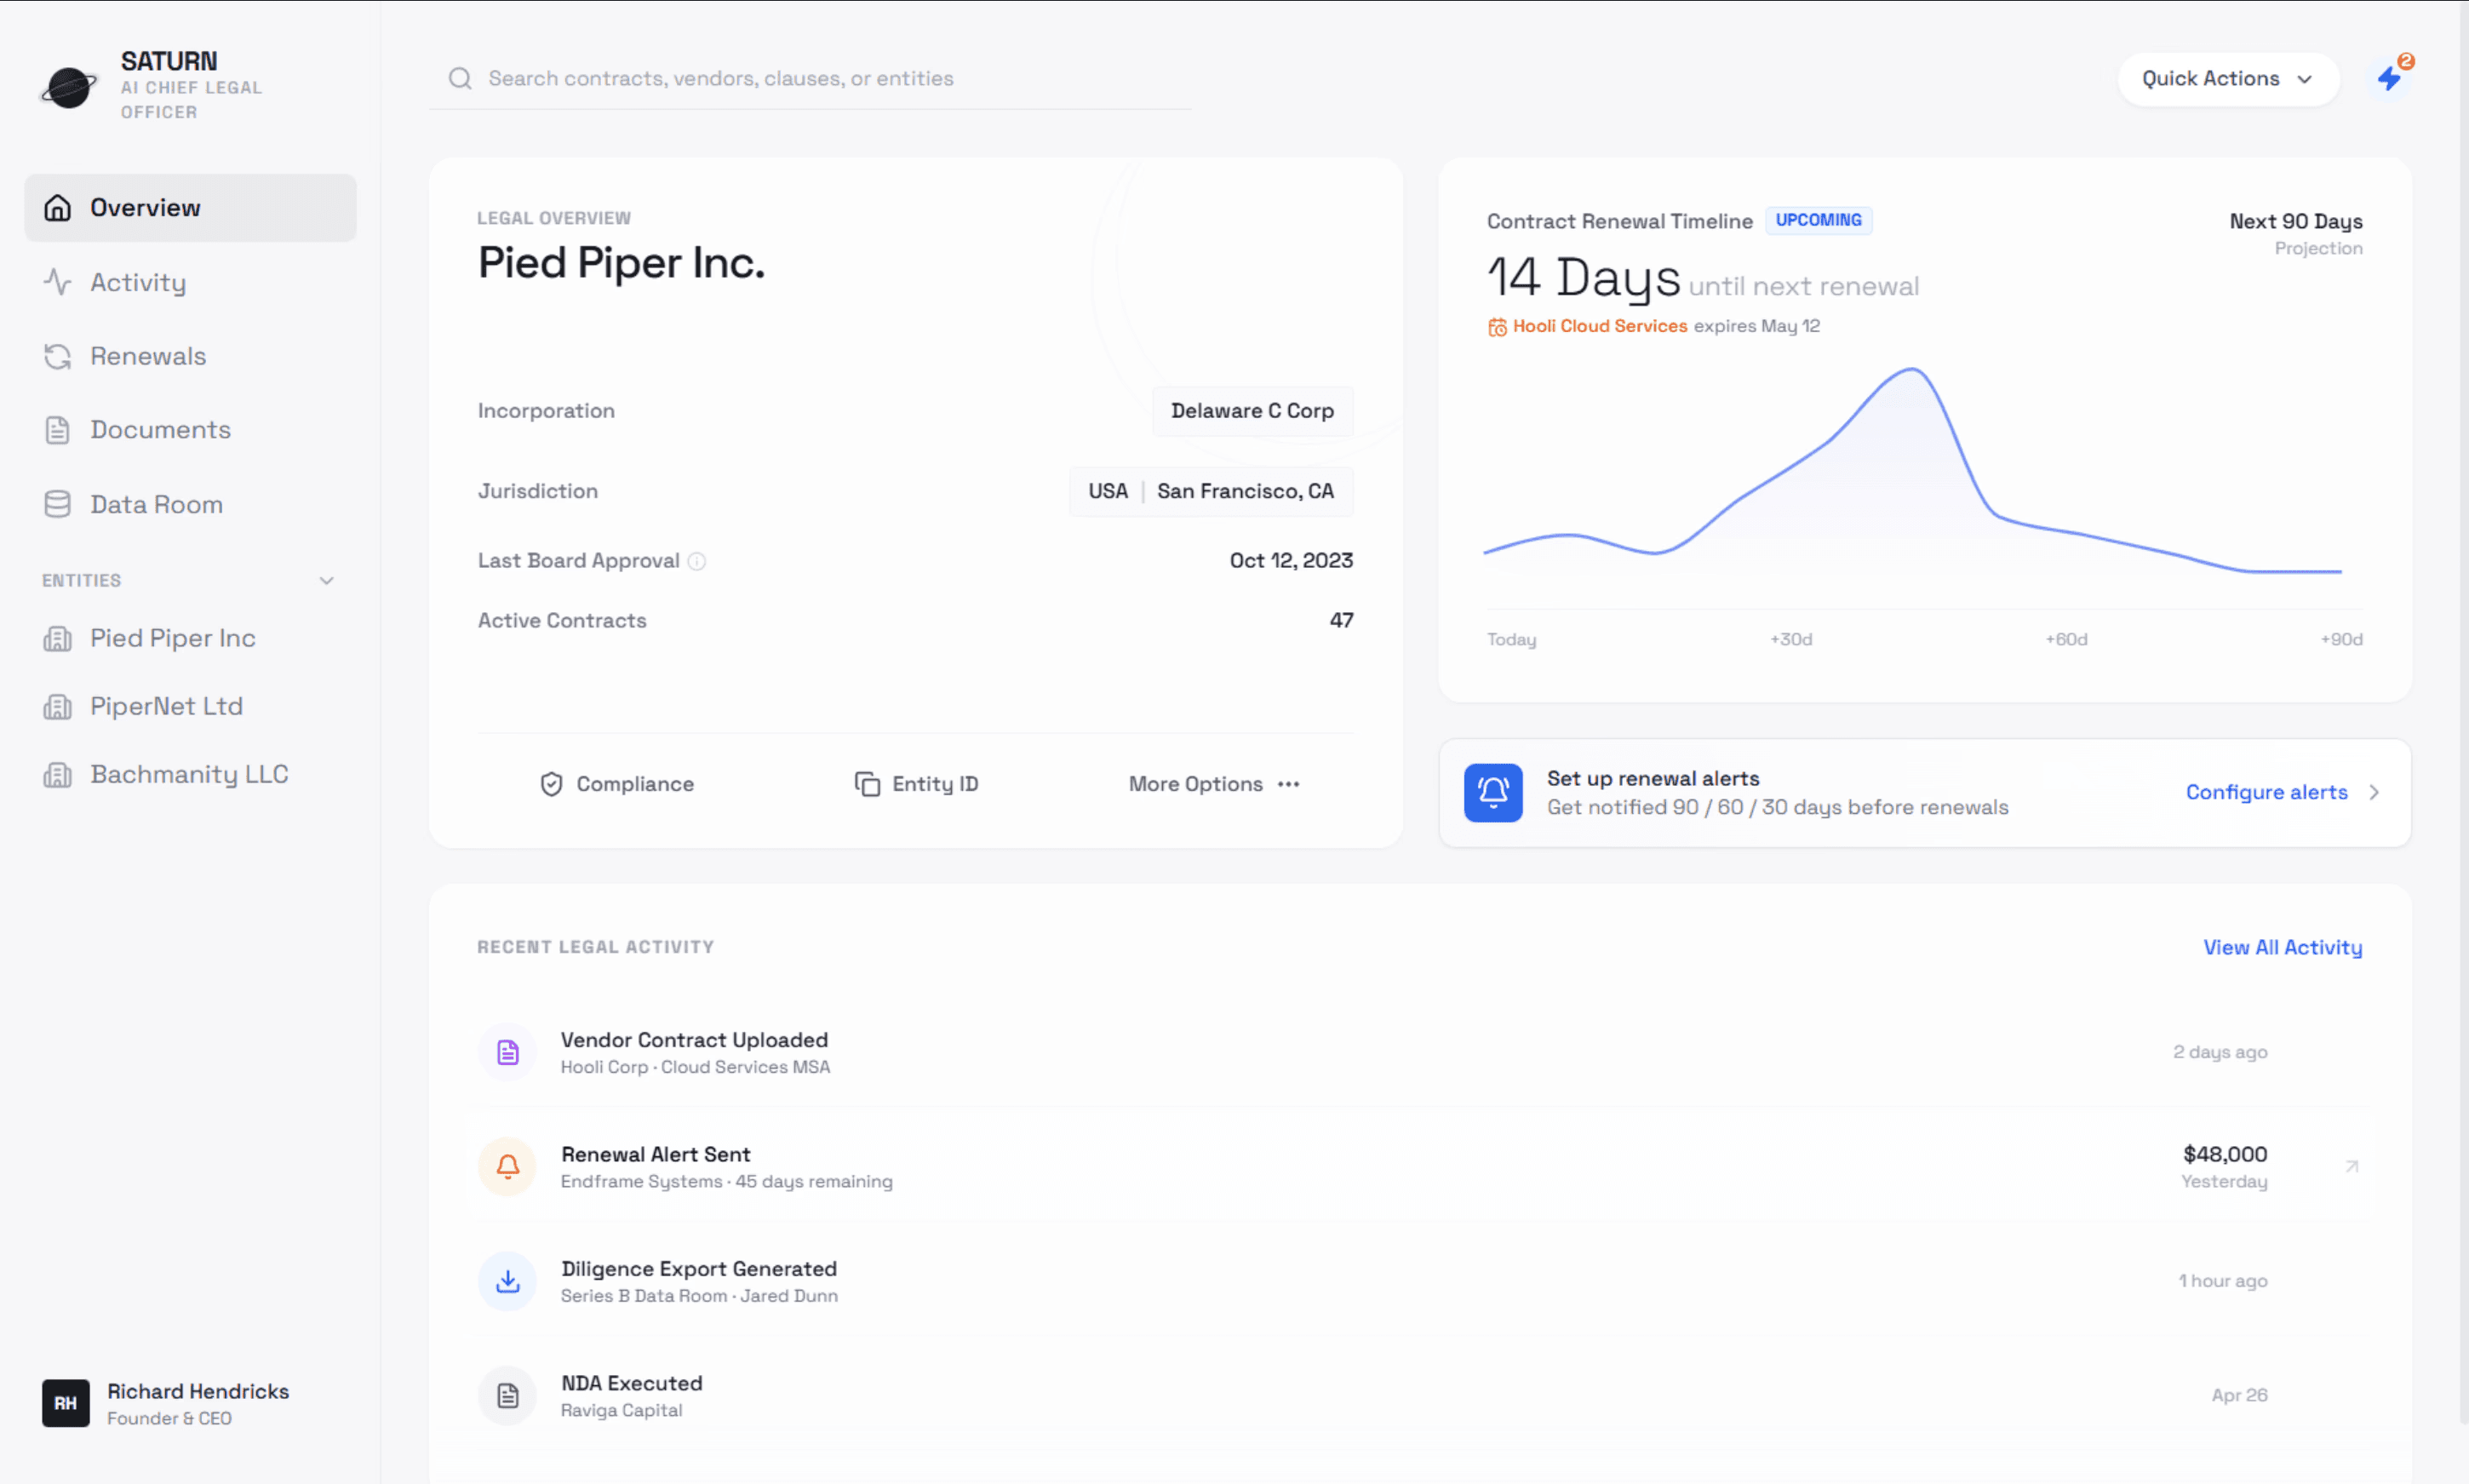Click the Diligence Export download icon

(x=508, y=1280)
